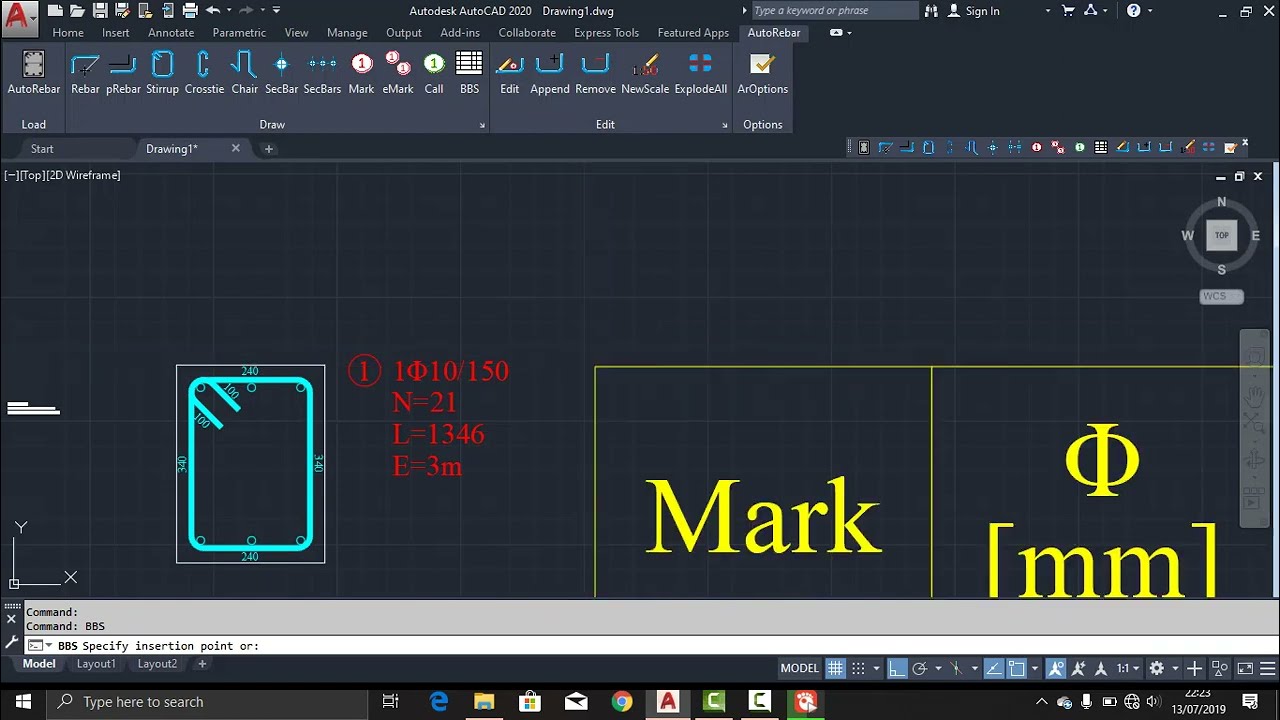Toggle annotation visibility in status bar

tap(1055, 668)
